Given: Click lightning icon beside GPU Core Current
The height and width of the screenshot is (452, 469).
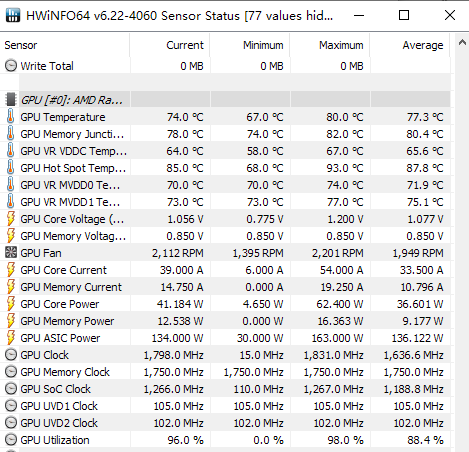Looking at the screenshot, I should [11, 270].
